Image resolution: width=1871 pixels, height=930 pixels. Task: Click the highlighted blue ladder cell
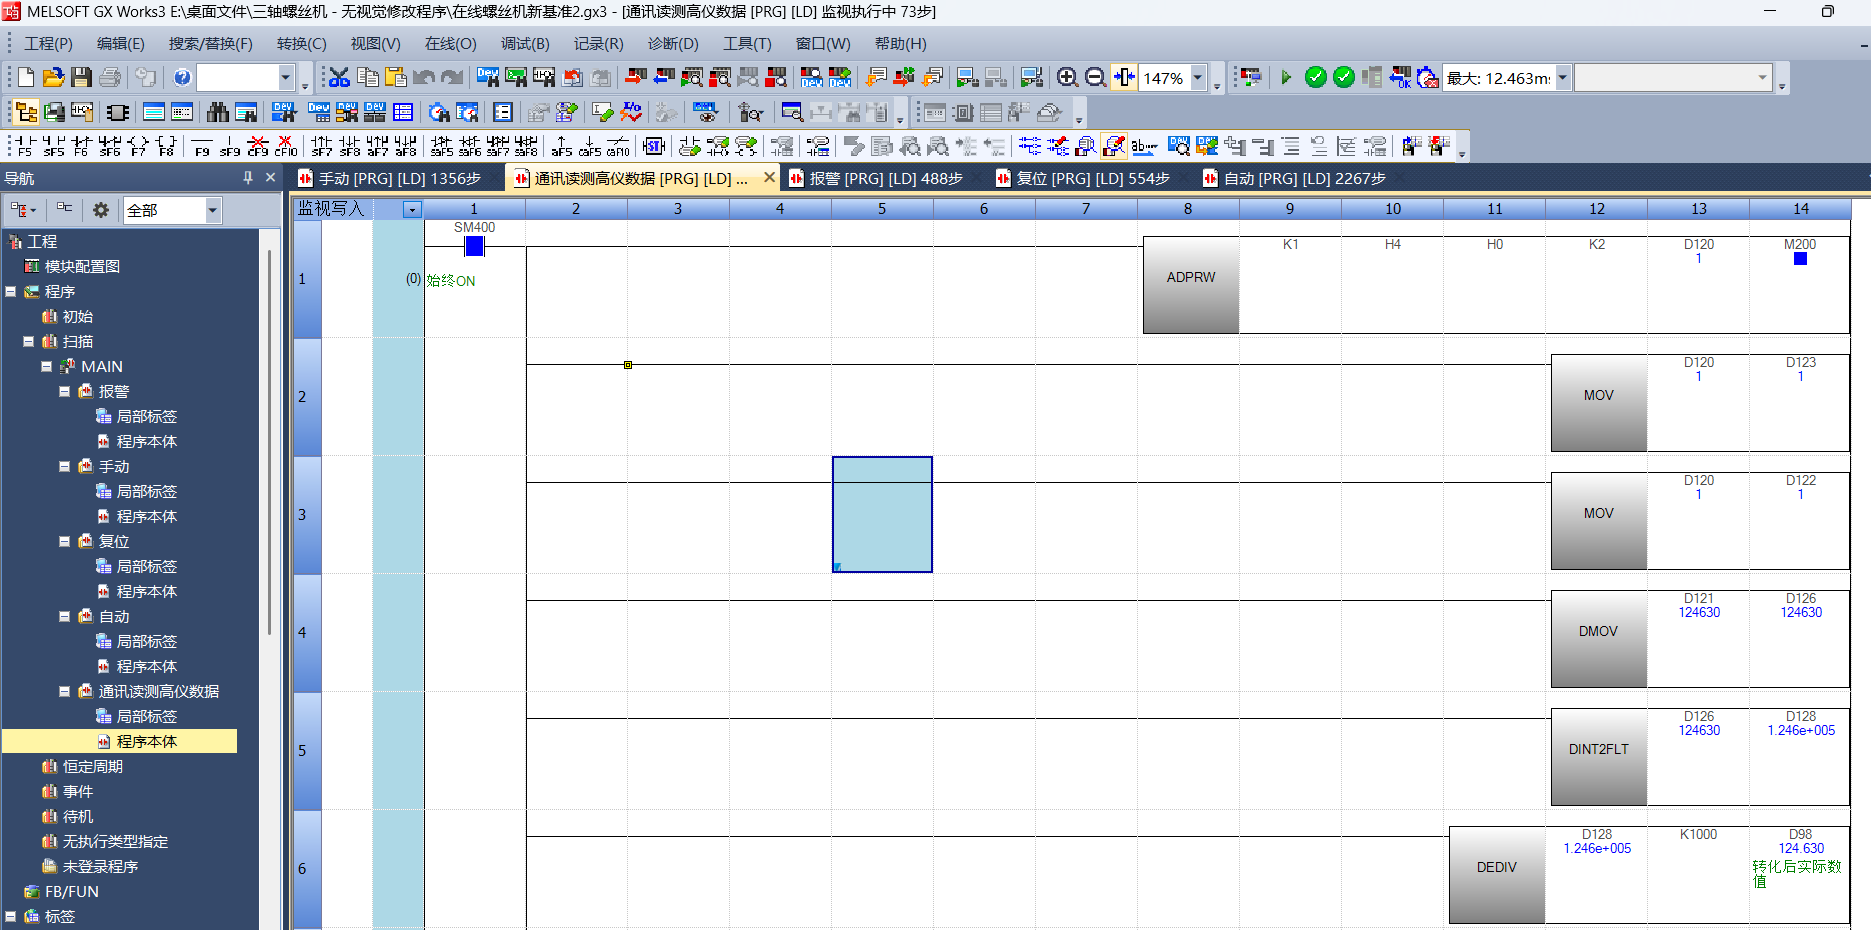pyautogui.click(x=882, y=514)
